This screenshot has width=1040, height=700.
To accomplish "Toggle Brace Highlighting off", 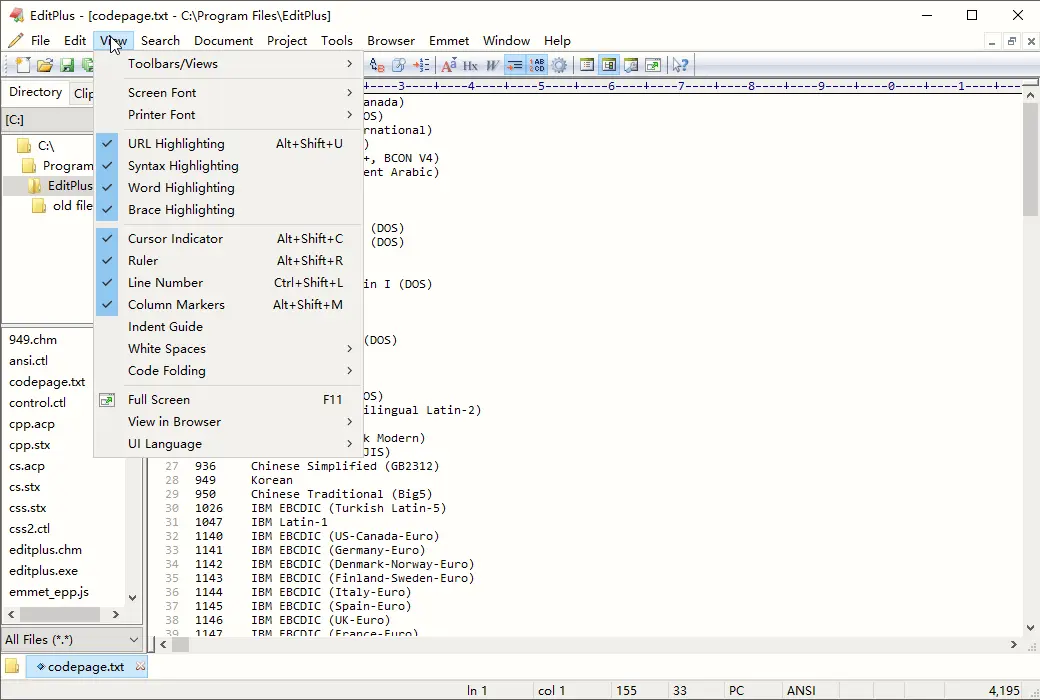I will point(229,209).
